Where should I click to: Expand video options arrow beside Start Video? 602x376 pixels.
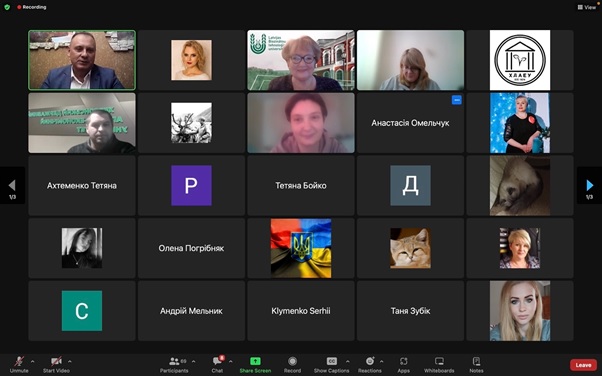pos(69,361)
